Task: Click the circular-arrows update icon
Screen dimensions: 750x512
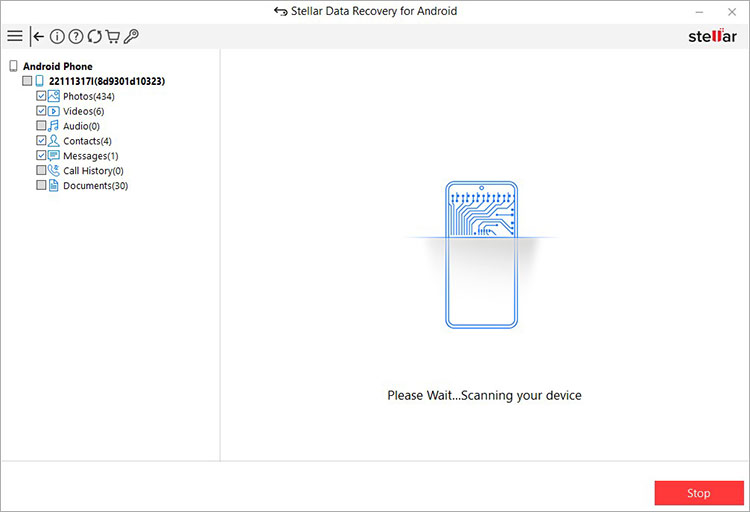Action: click(94, 37)
